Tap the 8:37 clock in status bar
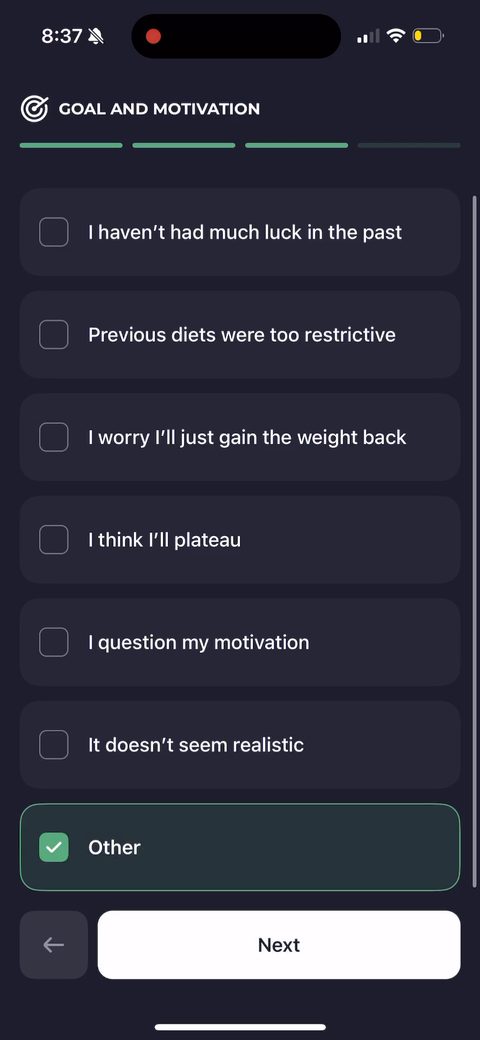480x1040 pixels. click(62, 36)
